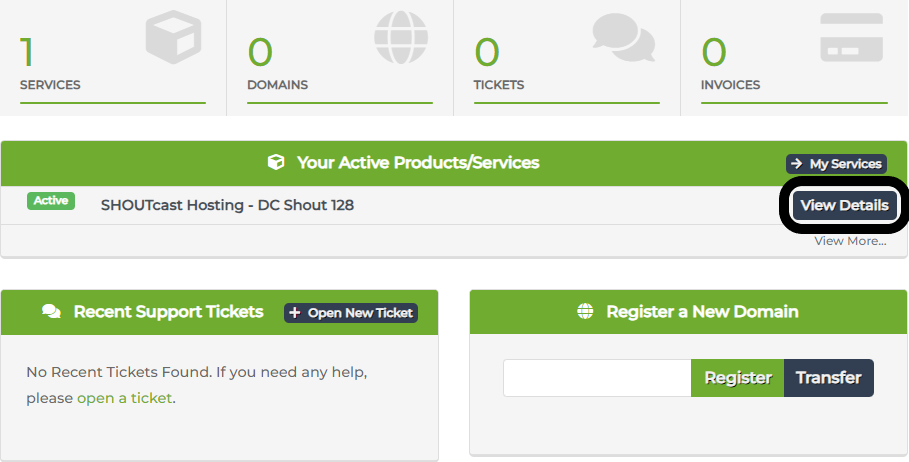Click the chat bubbles icon in Tickets tile
This screenshot has width=909, height=462.
(x=624, y=37)
